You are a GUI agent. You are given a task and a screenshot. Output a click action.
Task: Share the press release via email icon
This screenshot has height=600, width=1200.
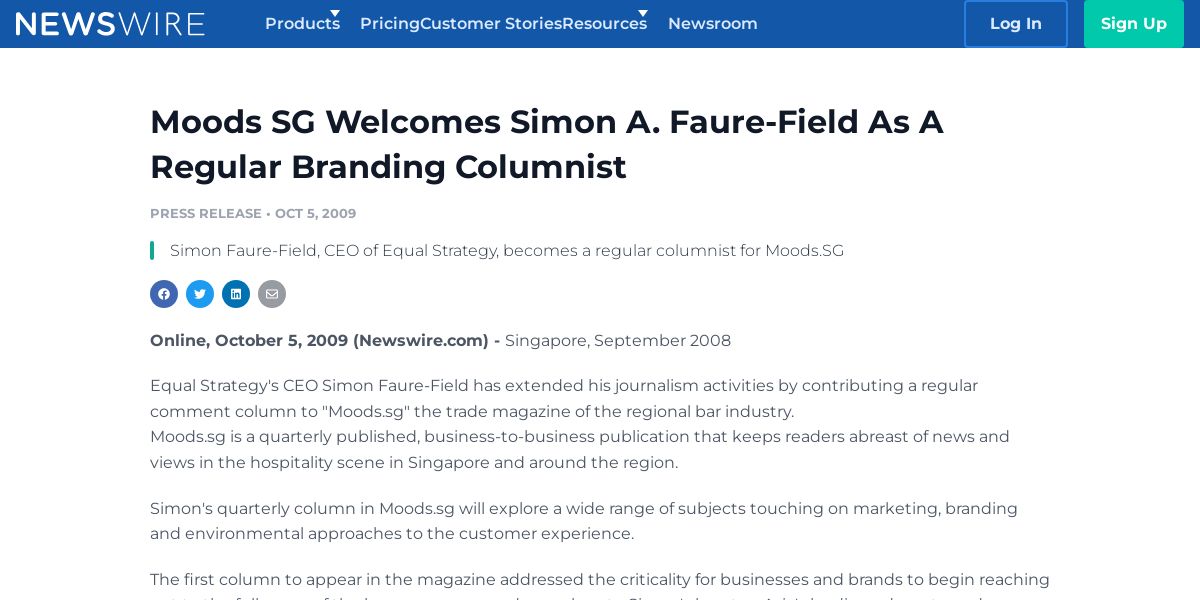[x=272, y=294]
